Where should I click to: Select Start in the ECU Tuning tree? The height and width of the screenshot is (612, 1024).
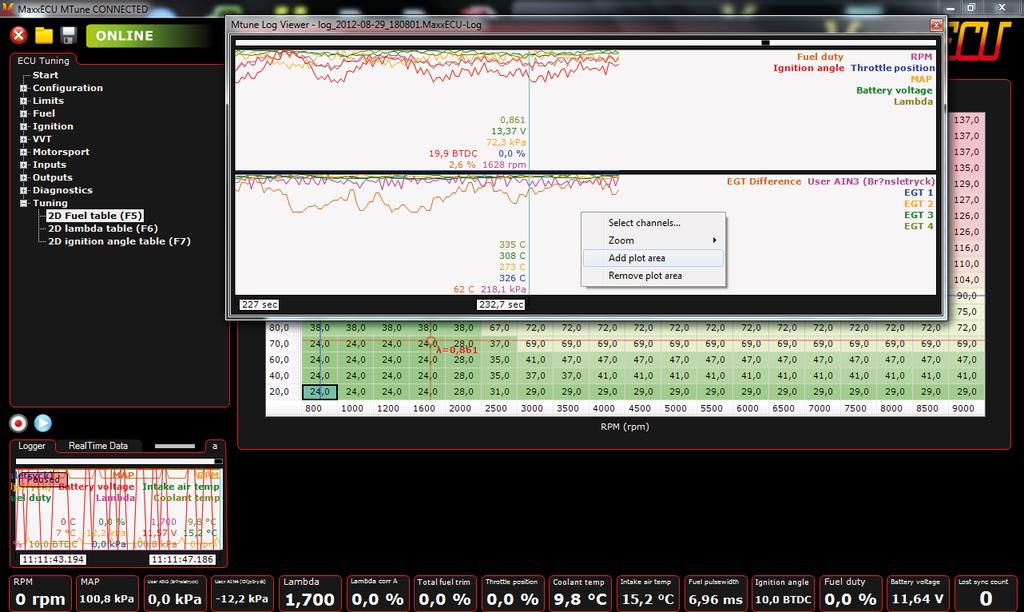pyautogui.click(x=45, y=75)
